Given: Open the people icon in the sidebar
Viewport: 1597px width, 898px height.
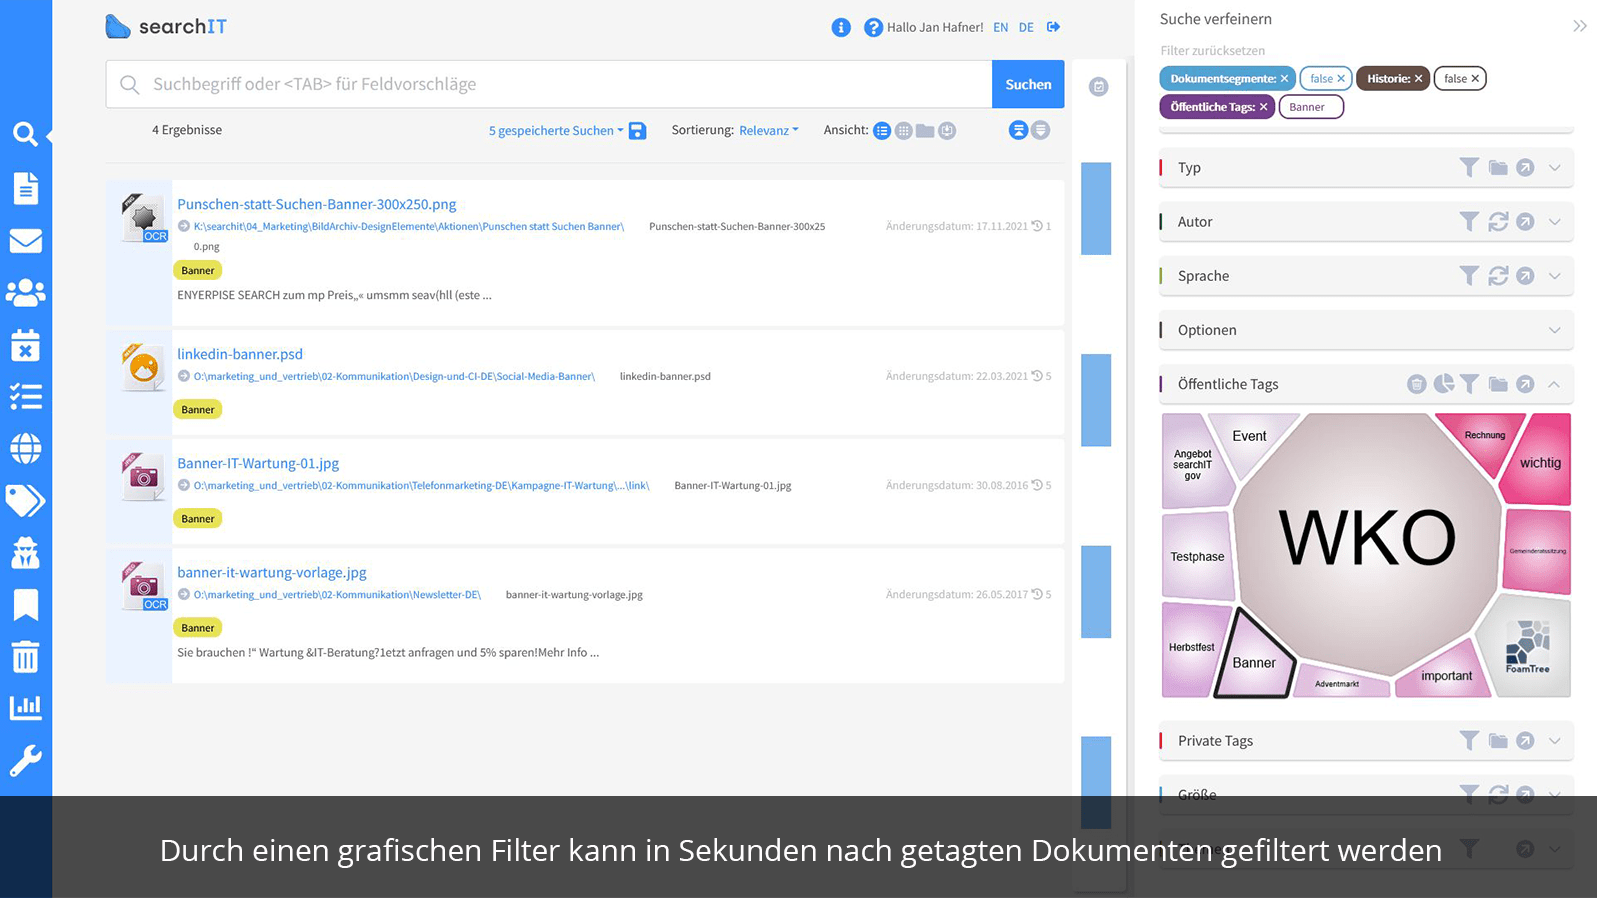Looking at the screenshot, I should pyautogui.click(x=25, y=293).
